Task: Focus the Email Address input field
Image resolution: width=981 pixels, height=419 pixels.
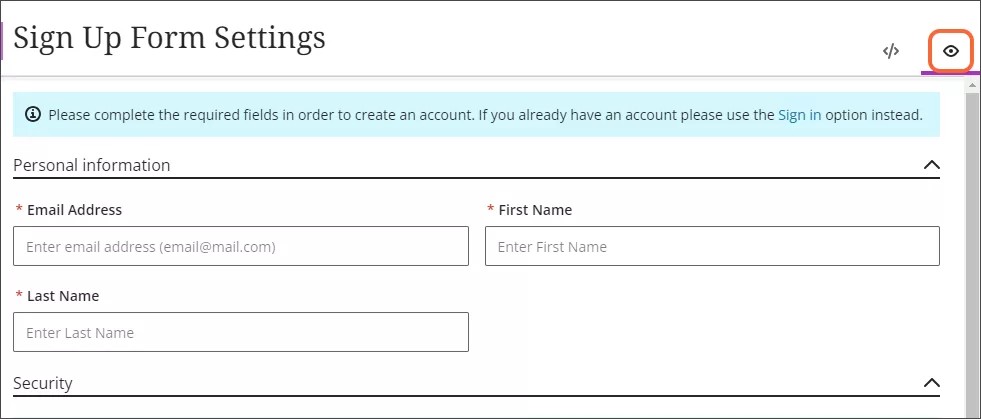Action: point(241,246)
